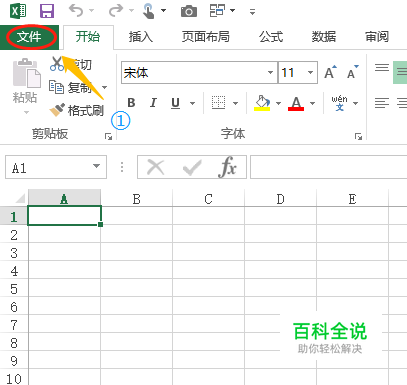Click the 页面布局 Page Layout tab
407x385 pixels.
point(206,37)
